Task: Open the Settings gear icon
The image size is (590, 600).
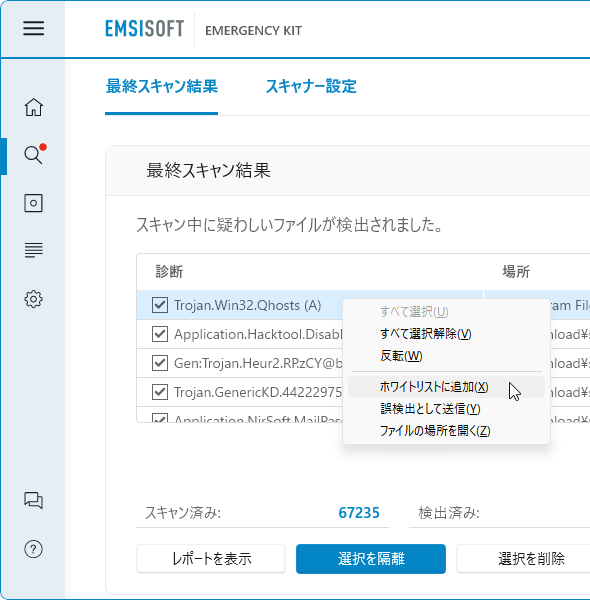Action: [34, 299]
